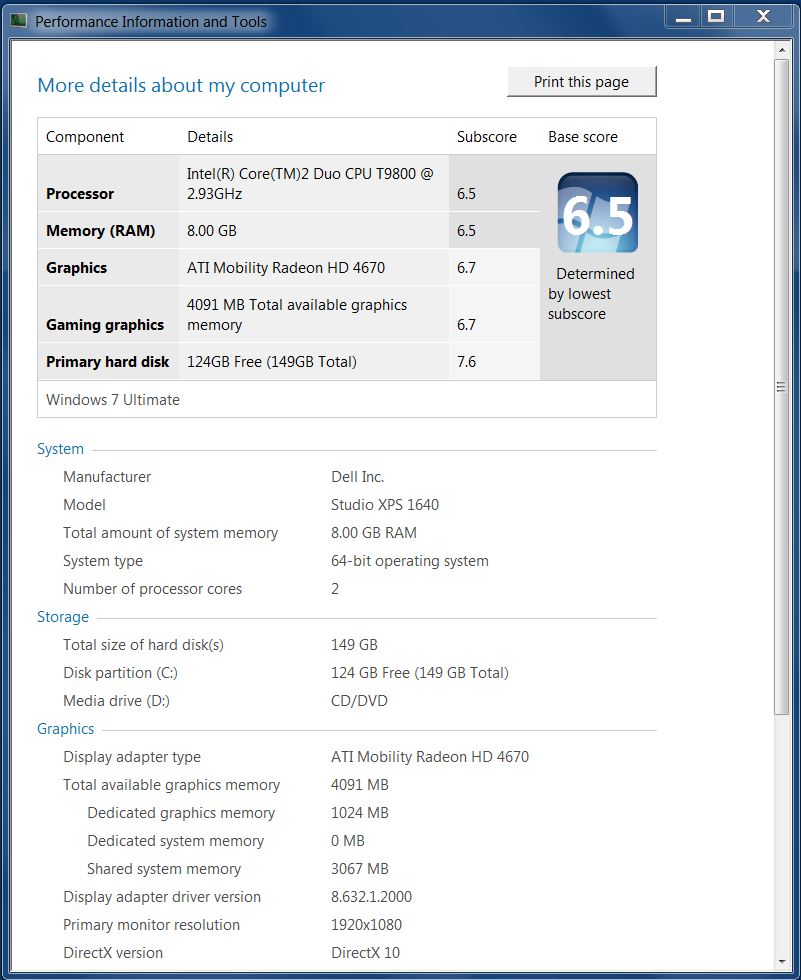801x980 pixels.
Task: Close the Performance Information and Tools window
Action: point(763,17)
